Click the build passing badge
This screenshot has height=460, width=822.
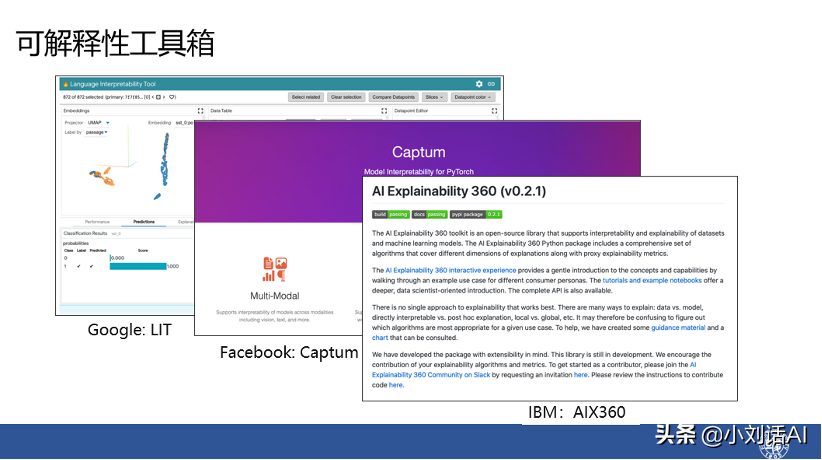pyautogui.click(x=391, y=214)
